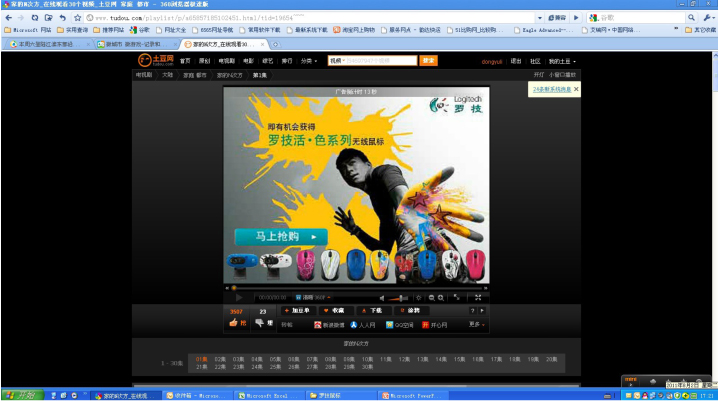Open 电视剧 nav menu item
718x401 pixels.
point(227,61)
